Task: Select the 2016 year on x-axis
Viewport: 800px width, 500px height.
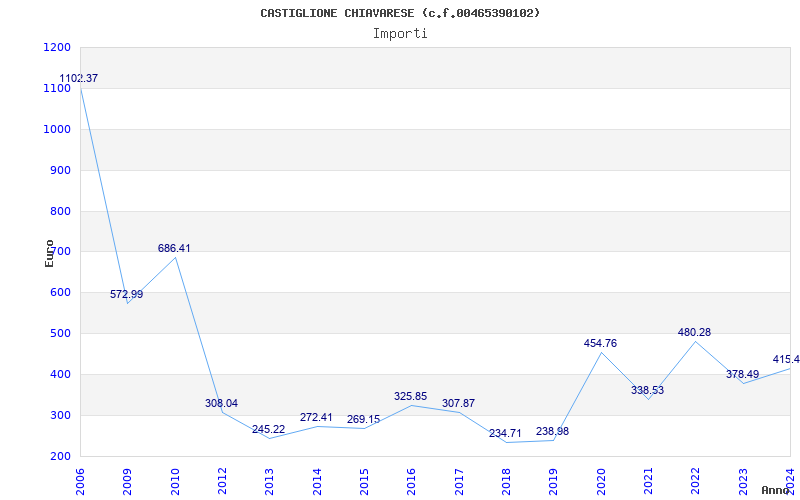Action: tap(412, 482)
